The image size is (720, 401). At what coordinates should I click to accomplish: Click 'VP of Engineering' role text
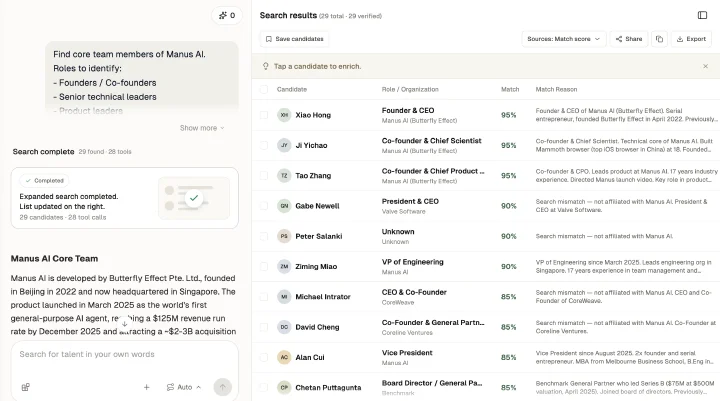(x=412, y=262)
